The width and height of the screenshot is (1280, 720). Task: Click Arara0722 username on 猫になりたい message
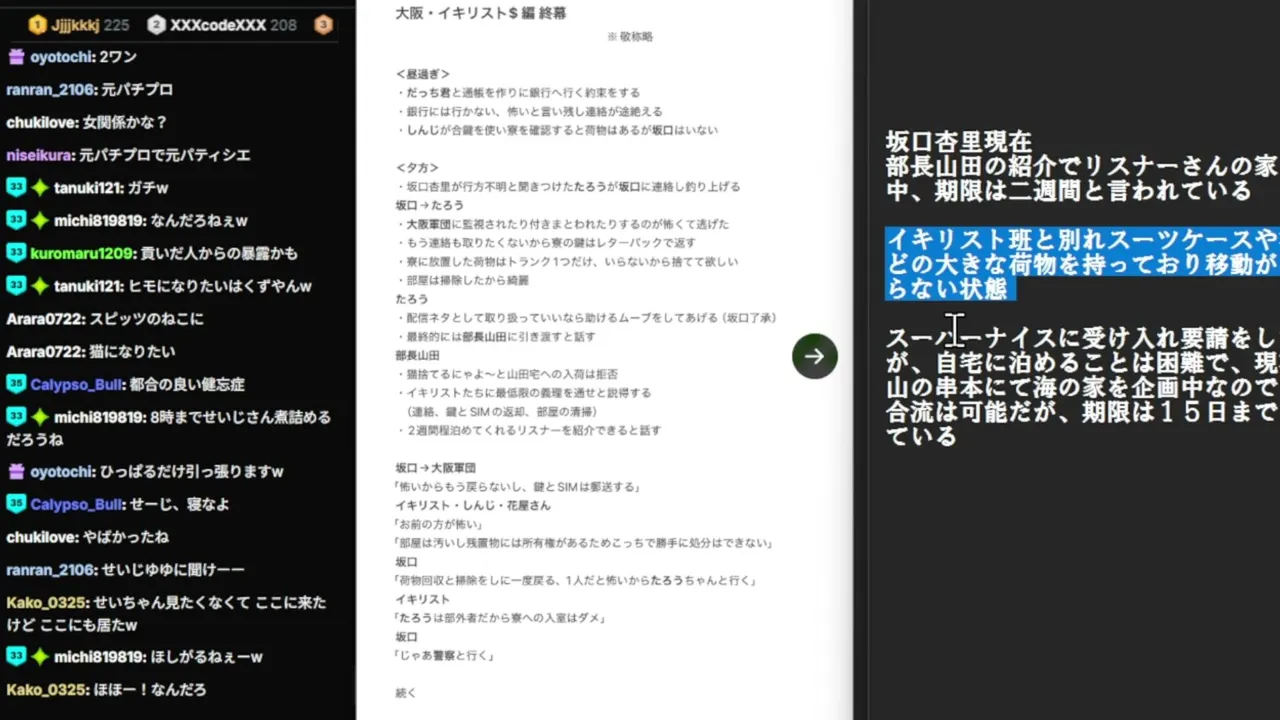[45, 351]
